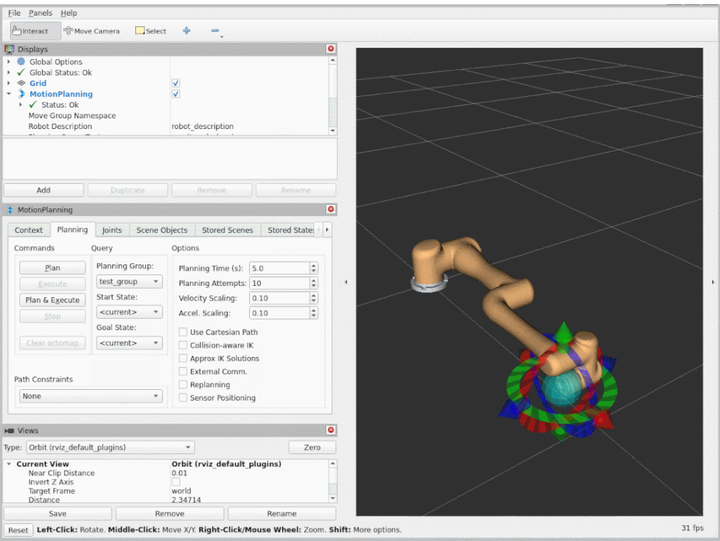Enable Approx IK Solutions
The height and width of the screenshot is (541, 720).
pyautogui.click(x=183, y=358)
